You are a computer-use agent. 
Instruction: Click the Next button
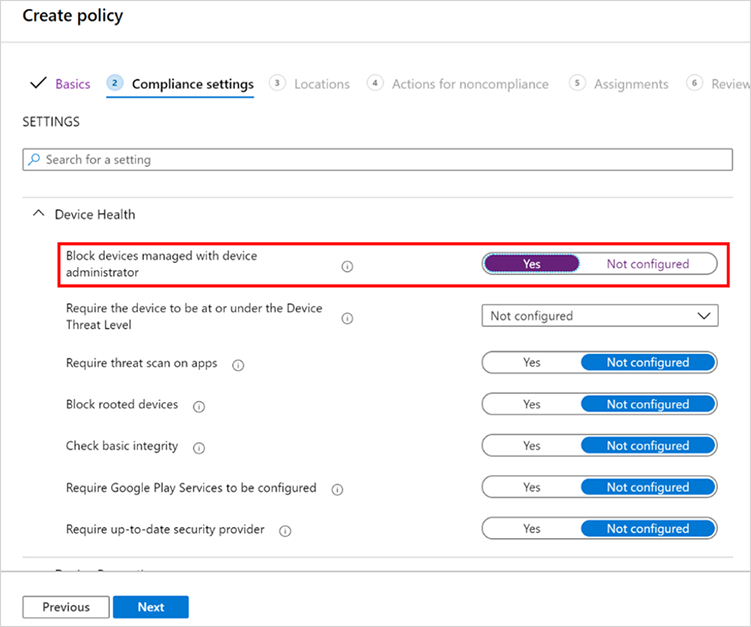(151, 607)
